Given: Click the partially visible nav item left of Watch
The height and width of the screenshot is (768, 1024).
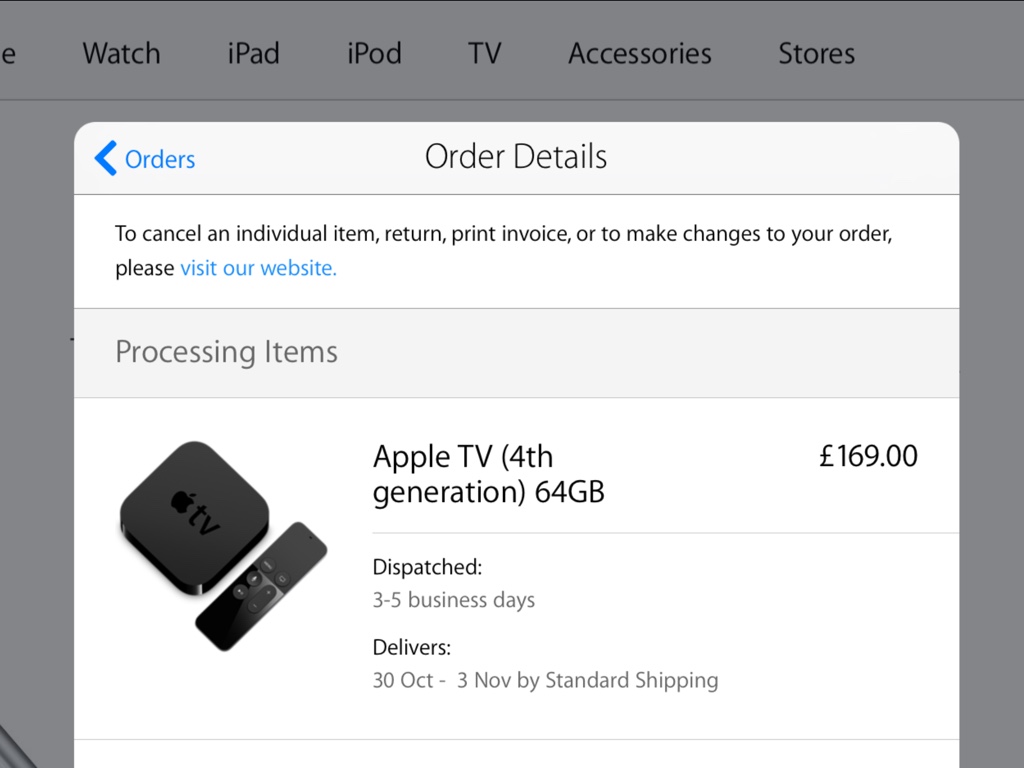Looking at the screenshot, I should coord(8,53).
